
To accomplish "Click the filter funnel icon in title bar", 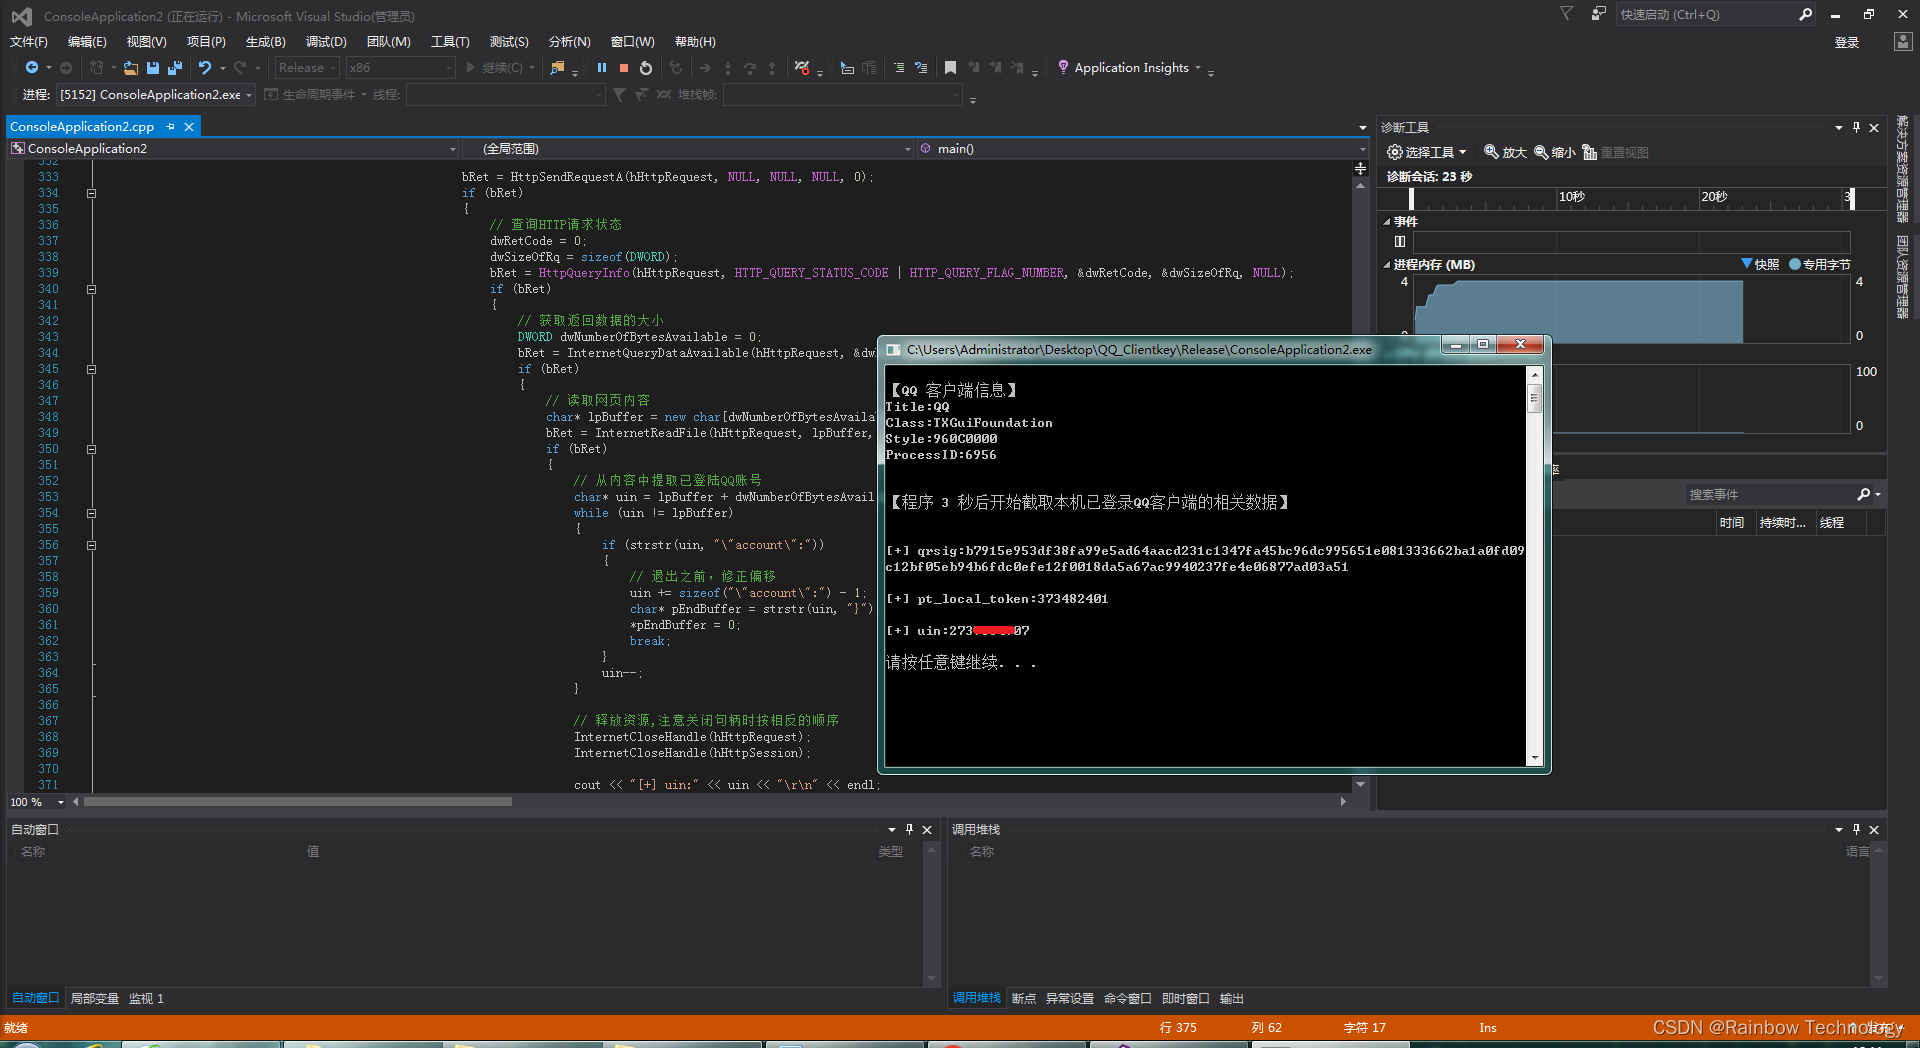I will point(1567,13).
